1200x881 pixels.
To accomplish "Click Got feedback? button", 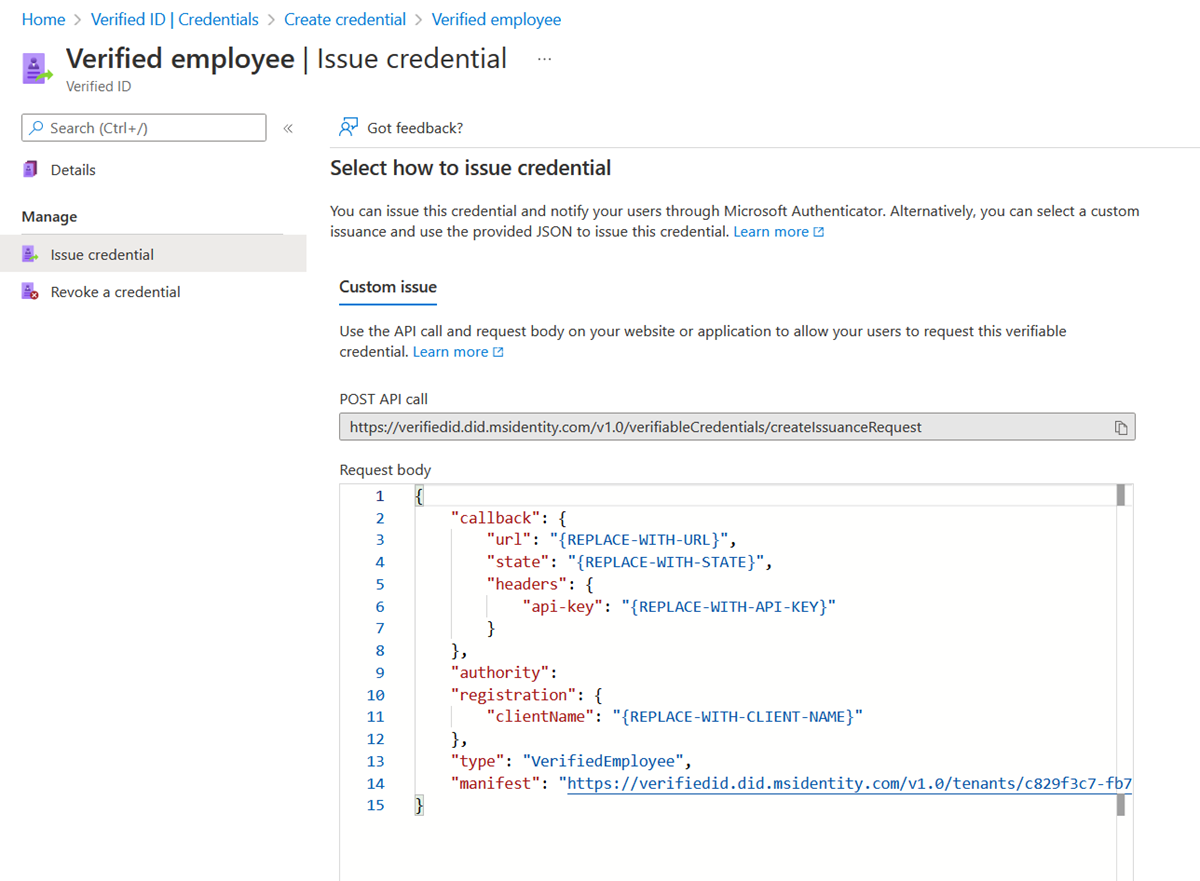I will tap(401, 128).
